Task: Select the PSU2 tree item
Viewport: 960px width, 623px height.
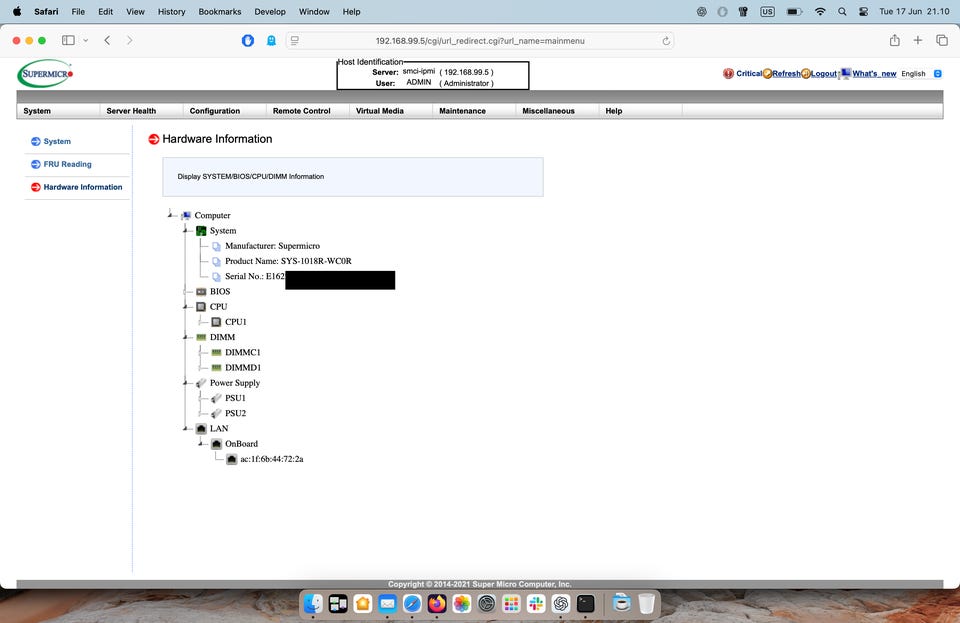Action: click(235, 413)
